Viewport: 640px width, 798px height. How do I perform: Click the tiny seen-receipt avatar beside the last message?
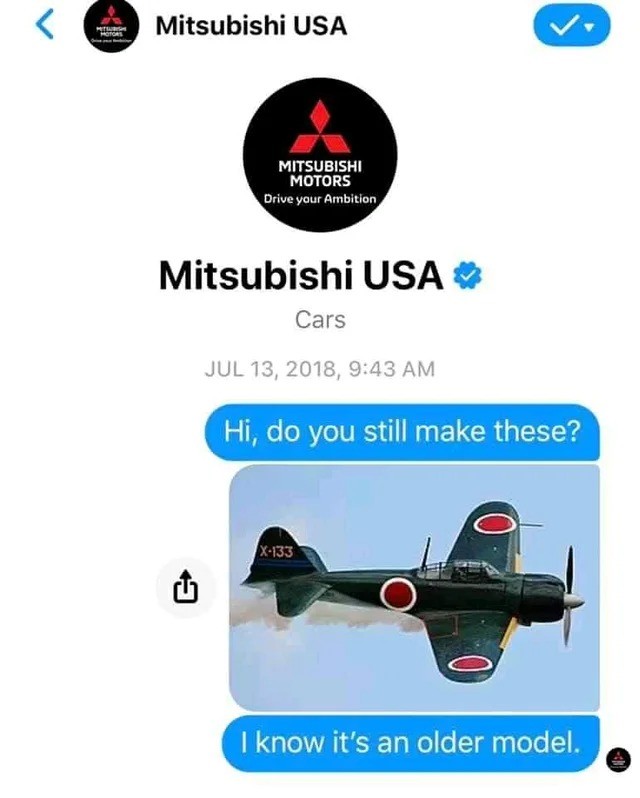click(x=619, y=760)
